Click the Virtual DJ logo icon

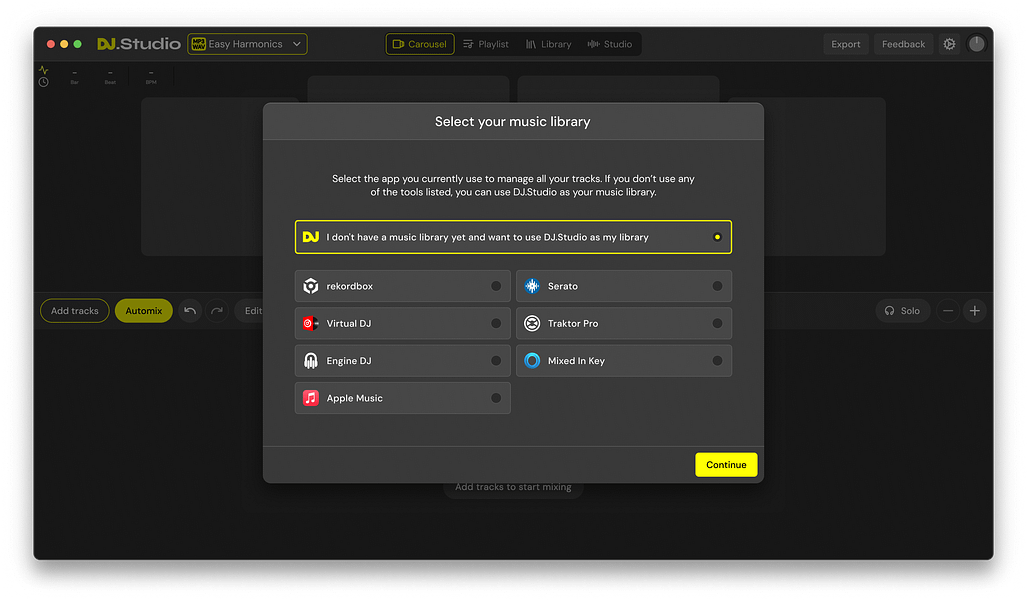310,324
